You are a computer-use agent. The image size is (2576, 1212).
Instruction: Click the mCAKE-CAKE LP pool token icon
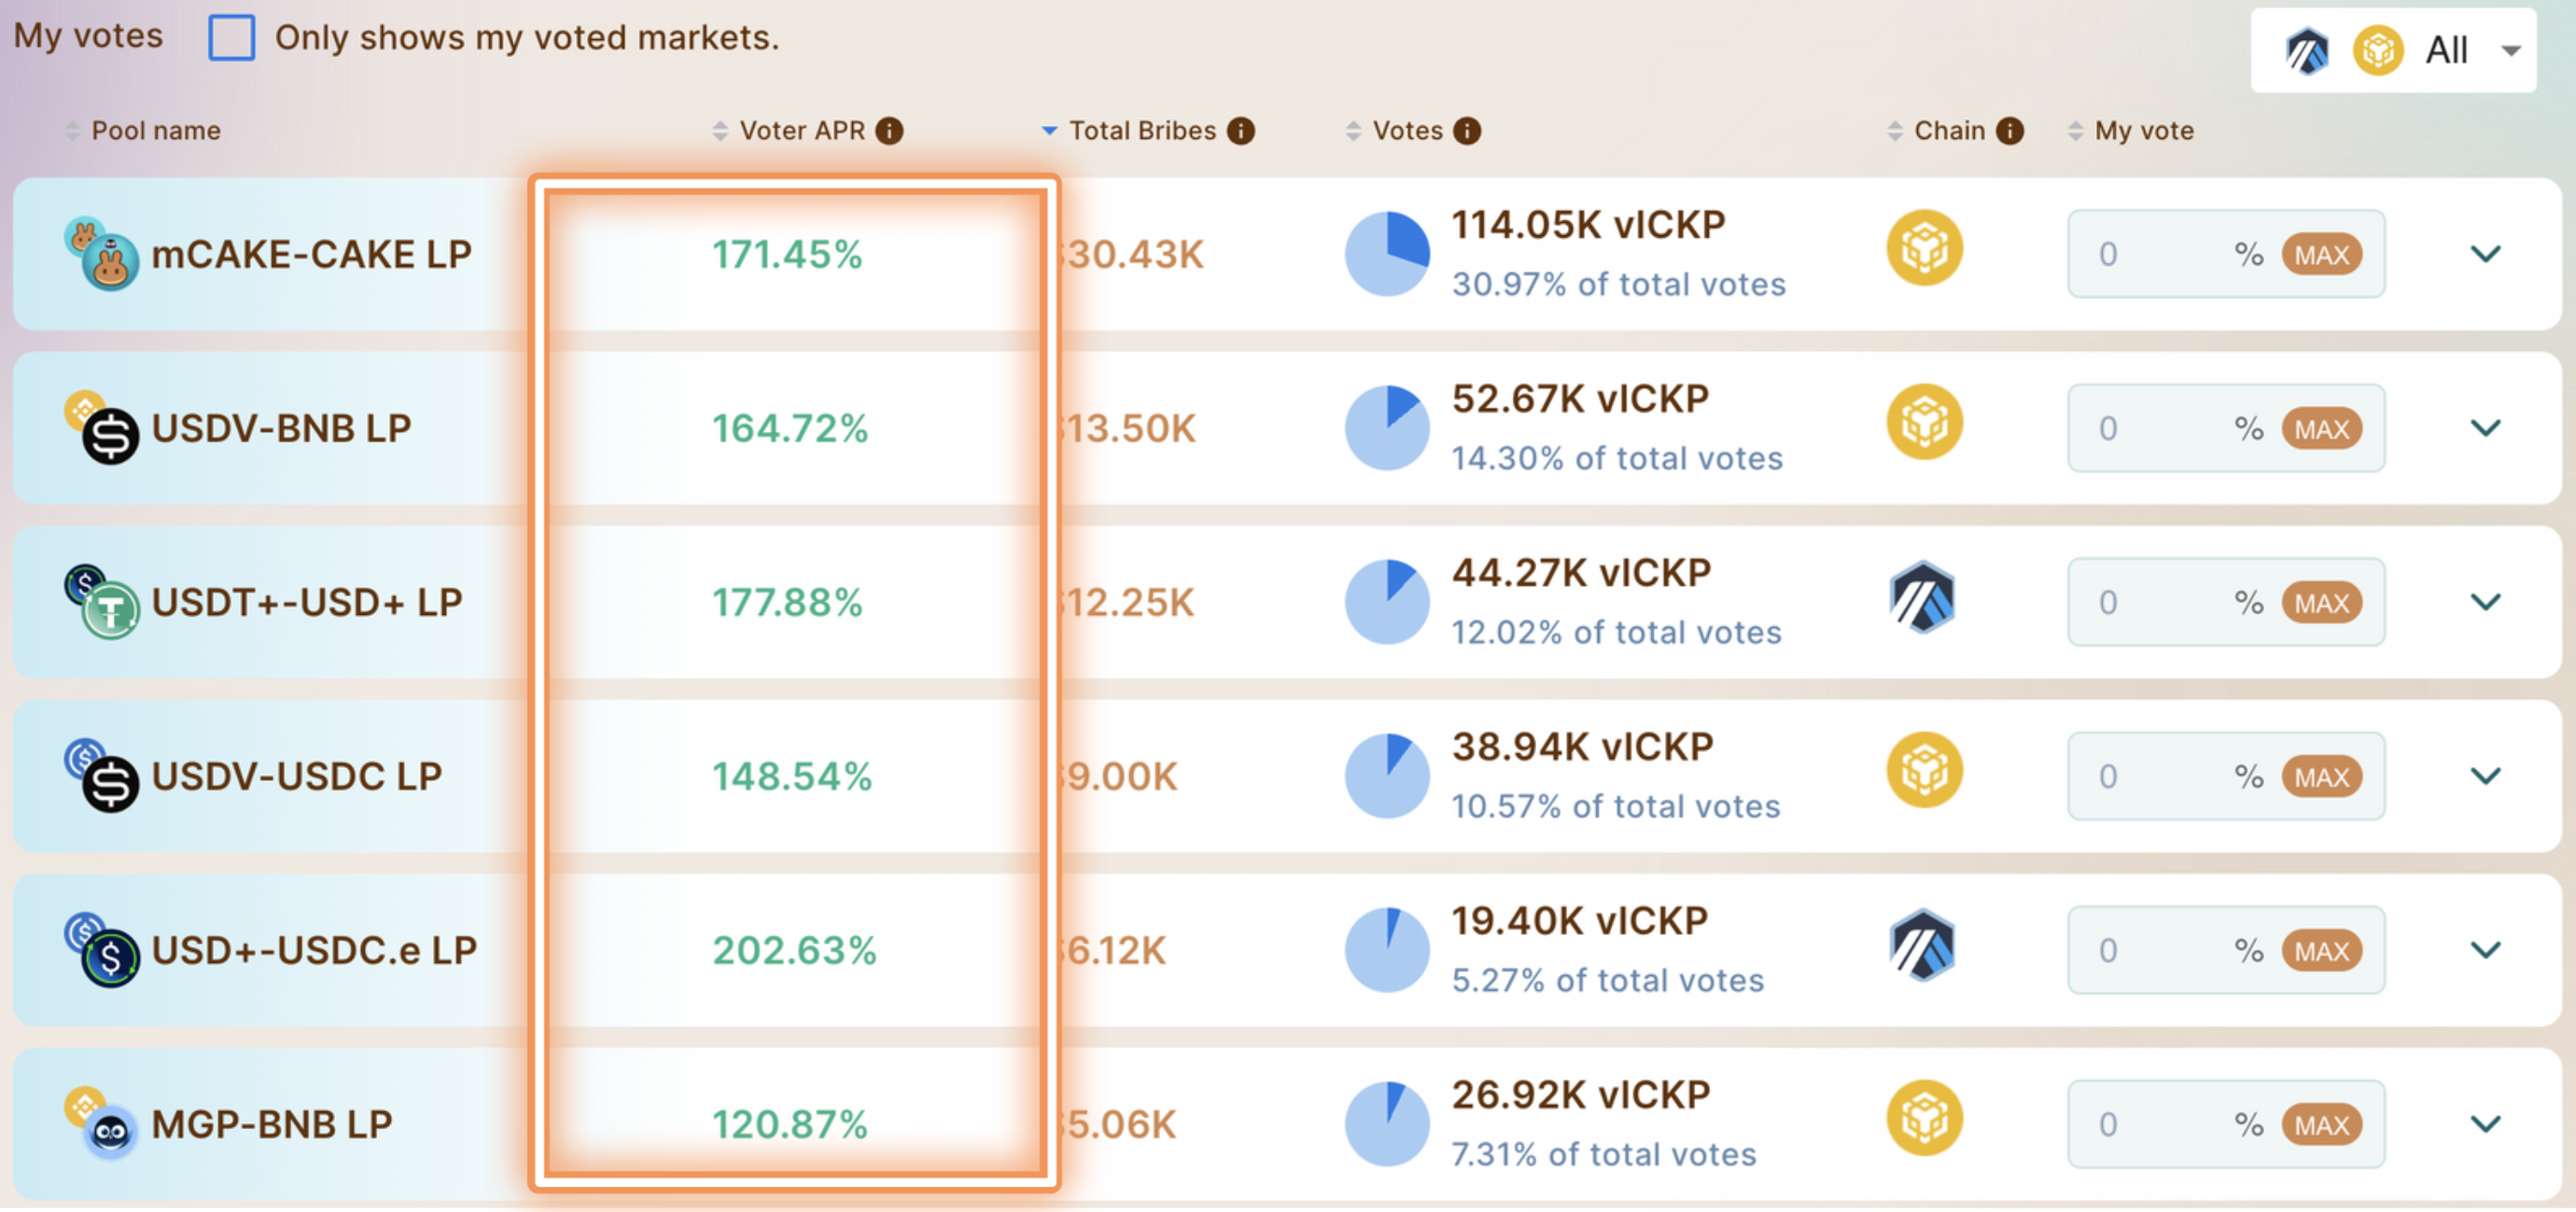point(101,254)
